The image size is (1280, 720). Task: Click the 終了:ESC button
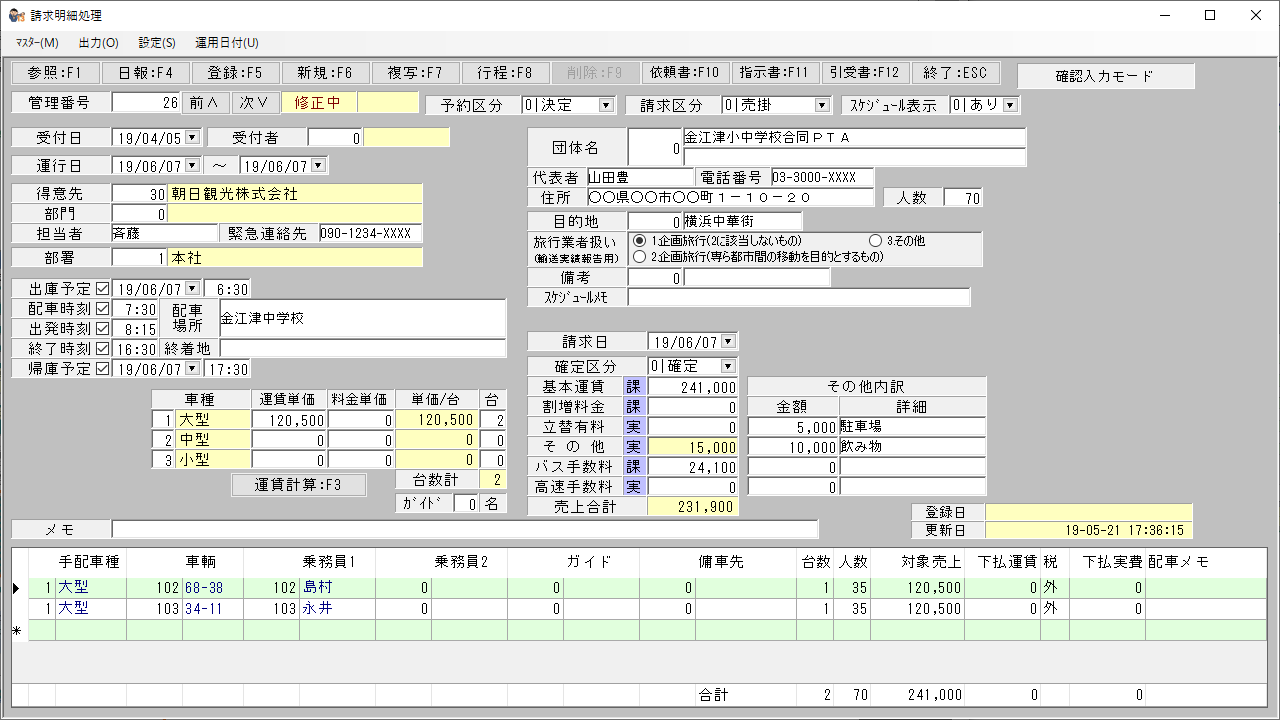(955, 73)
